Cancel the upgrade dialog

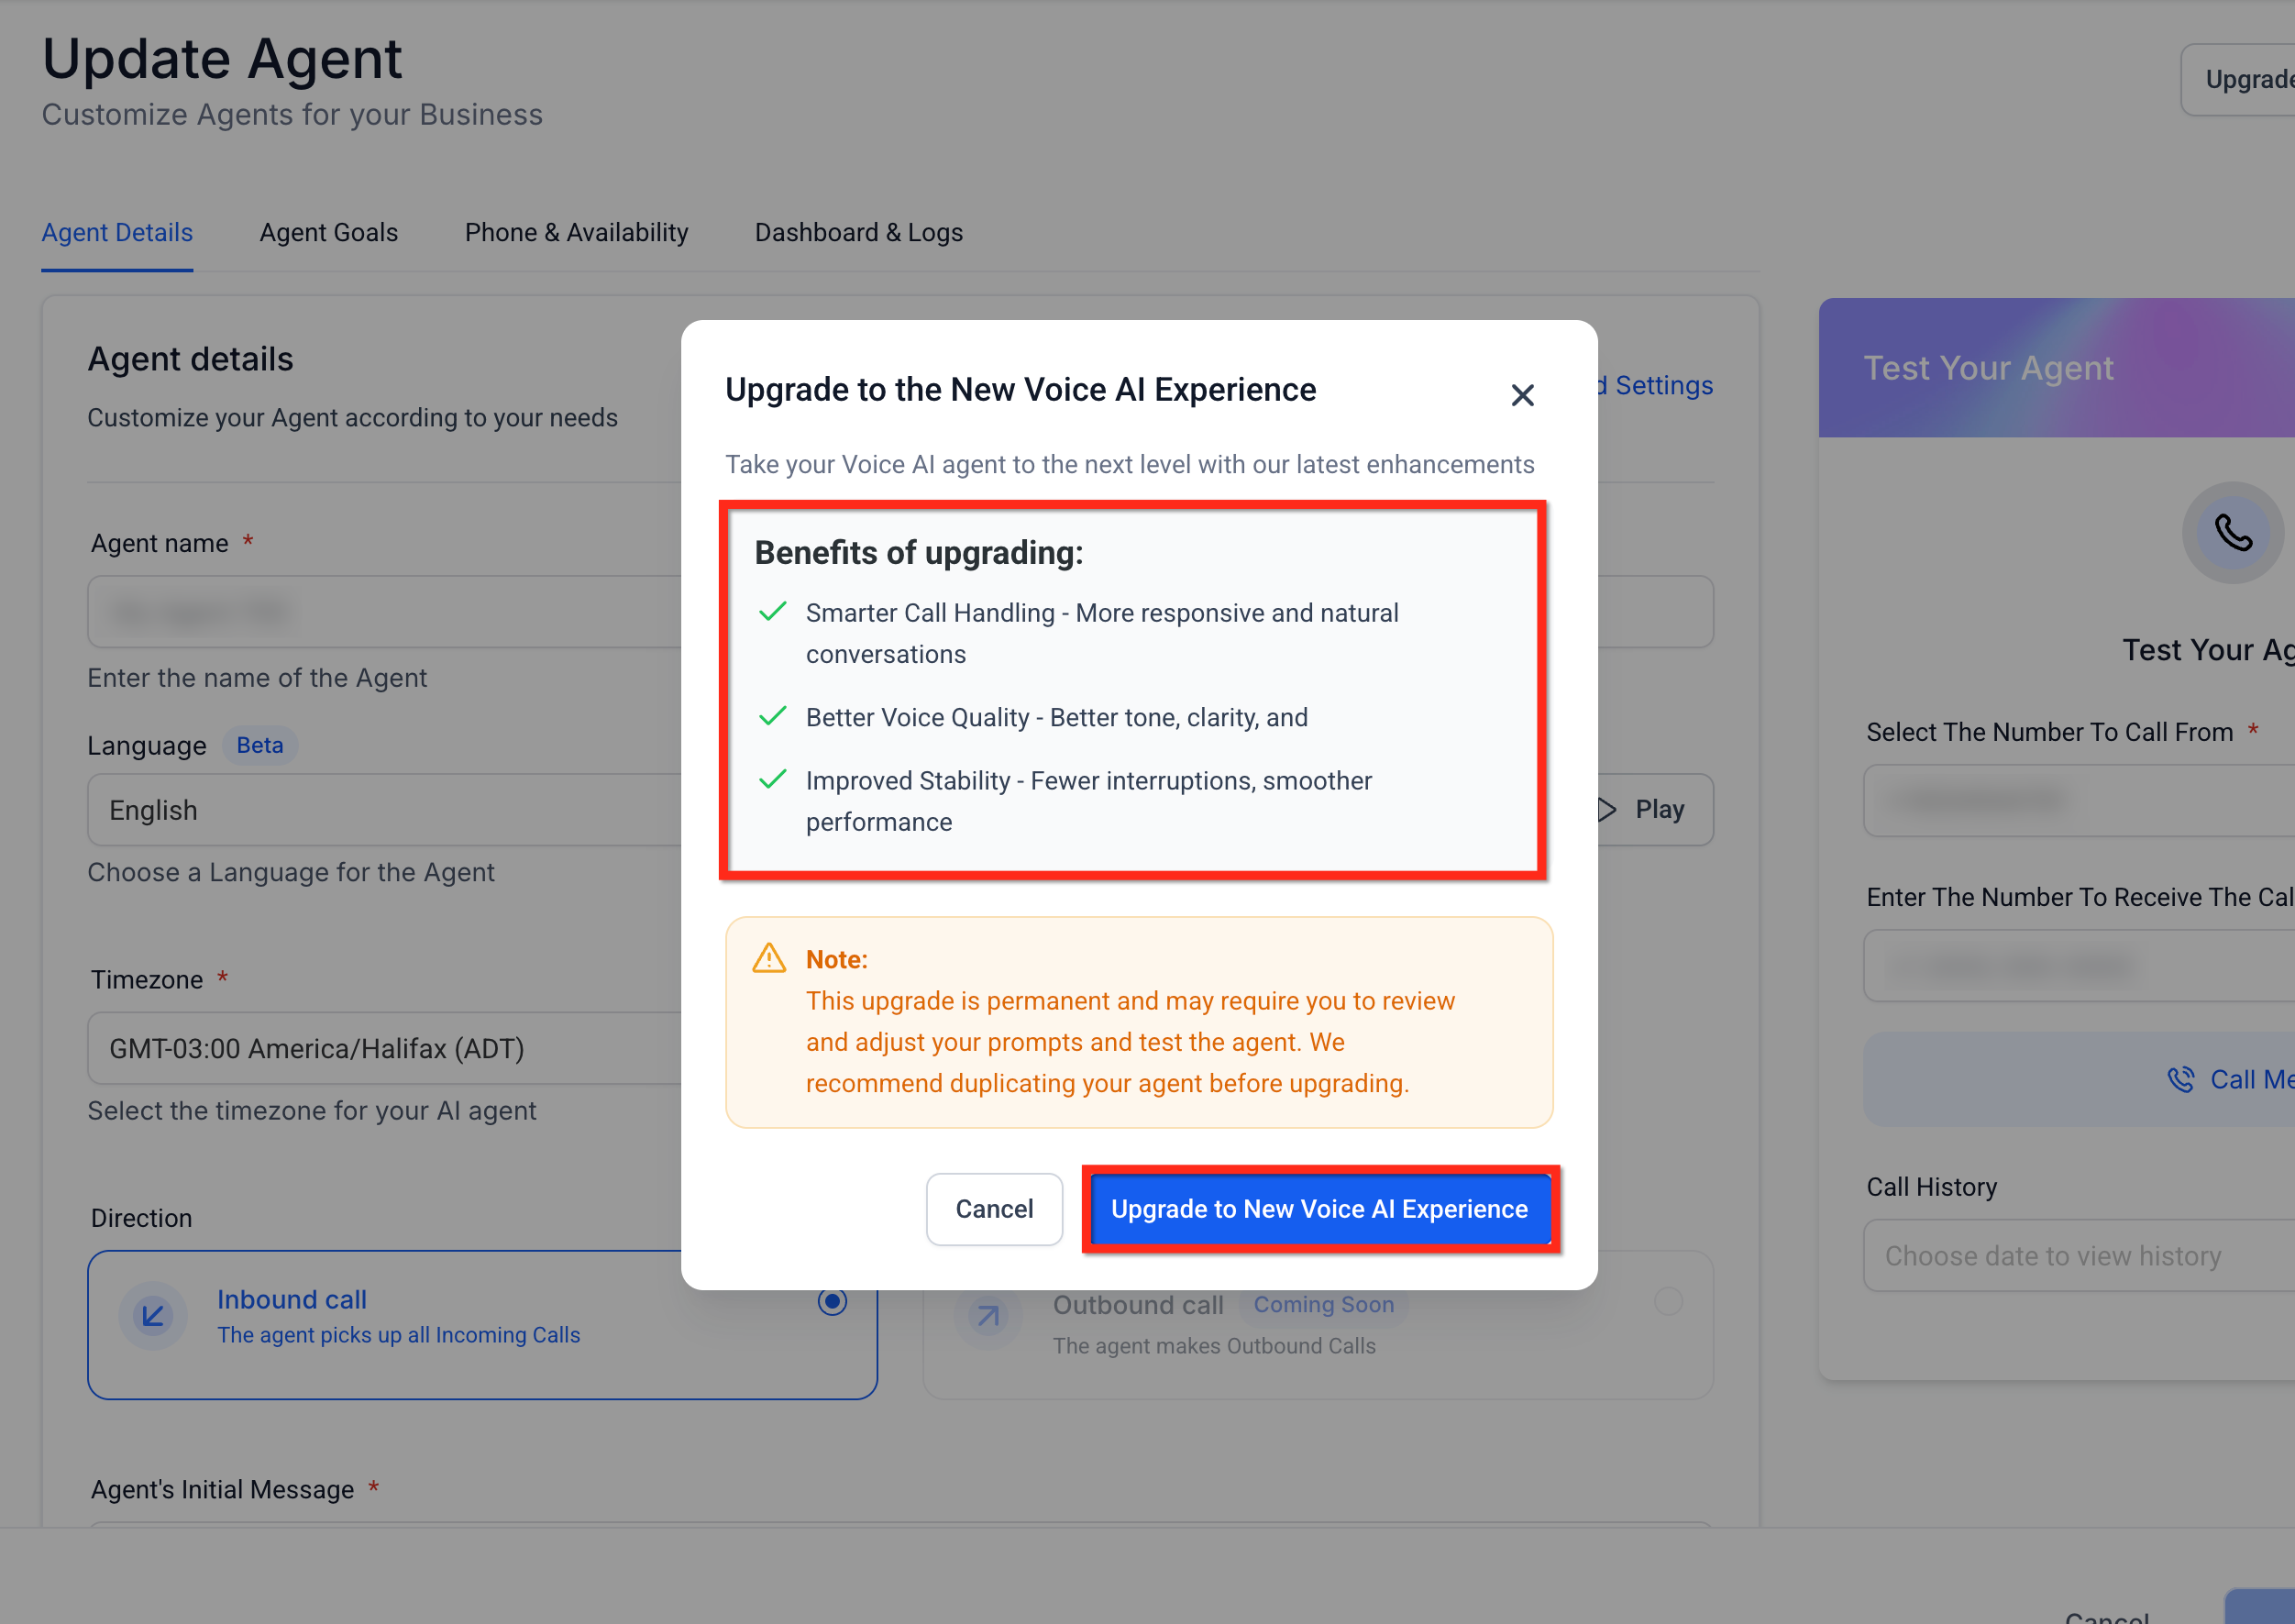click(994, 1208)
